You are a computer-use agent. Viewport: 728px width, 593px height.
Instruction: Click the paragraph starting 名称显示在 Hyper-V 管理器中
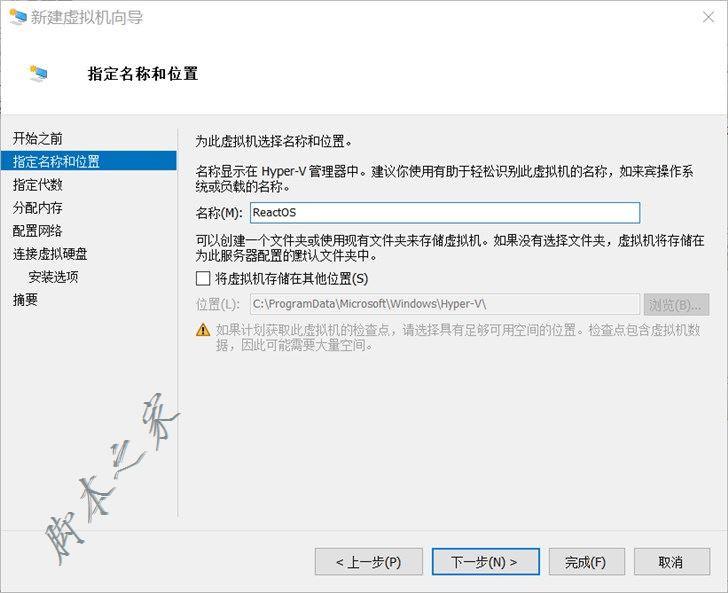pos(444,179)
